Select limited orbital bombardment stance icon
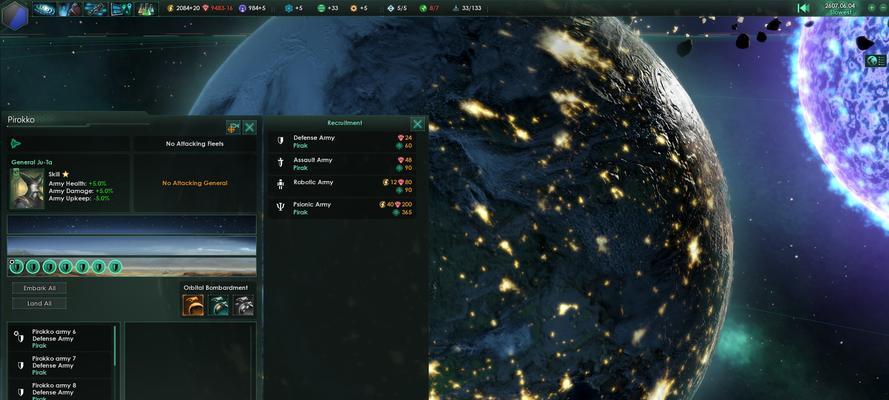The image size is (889, 400). tap(218, 305)
